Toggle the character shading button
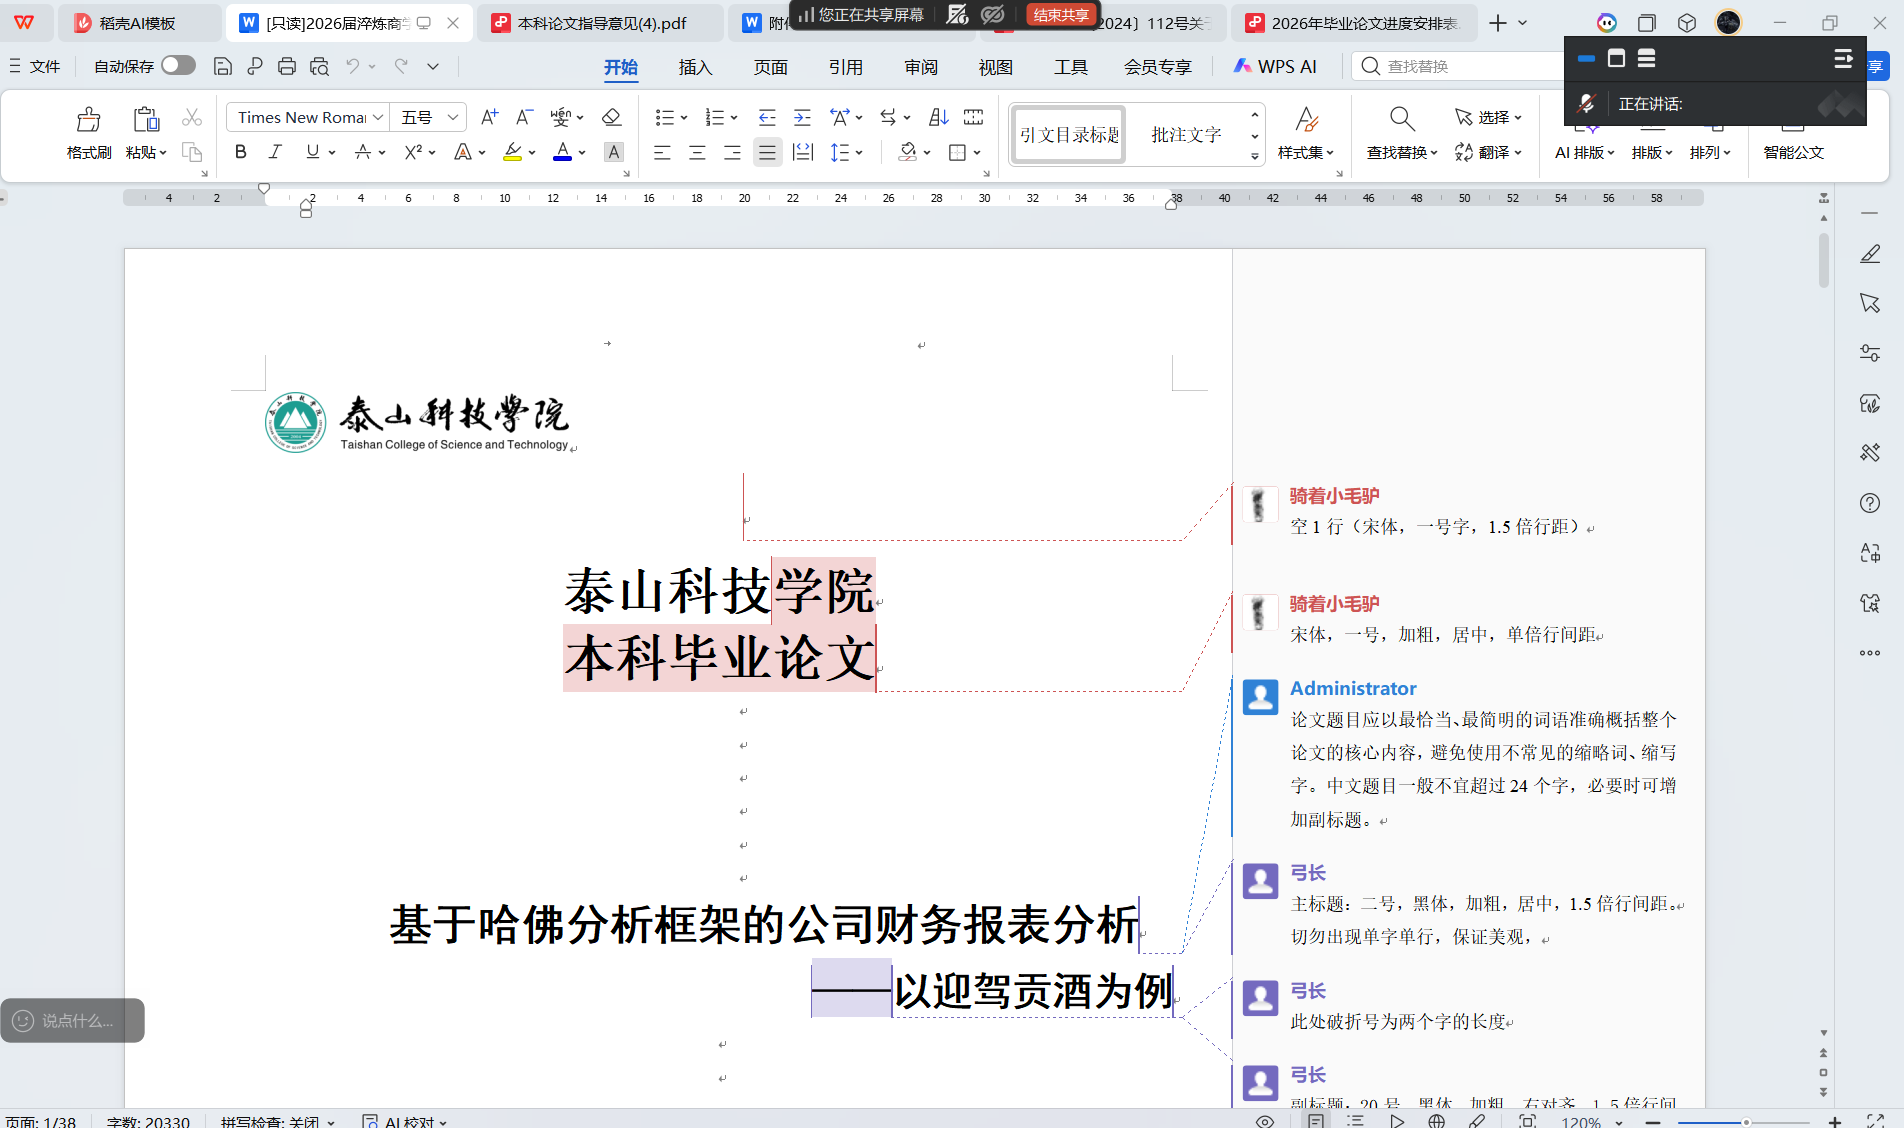Image resolution: width=1904 pixels, height=1128 pixels. (614, 152)
